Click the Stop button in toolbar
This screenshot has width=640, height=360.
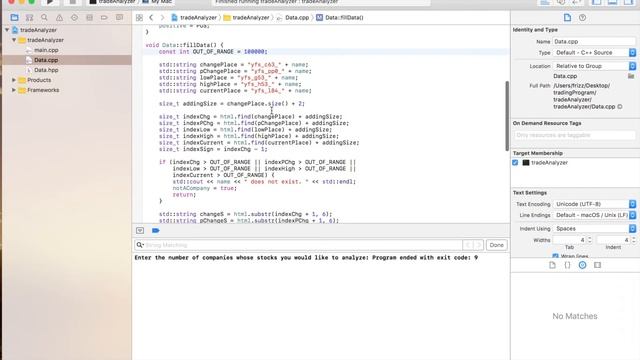pyautogui.click(x=72, y=2)
